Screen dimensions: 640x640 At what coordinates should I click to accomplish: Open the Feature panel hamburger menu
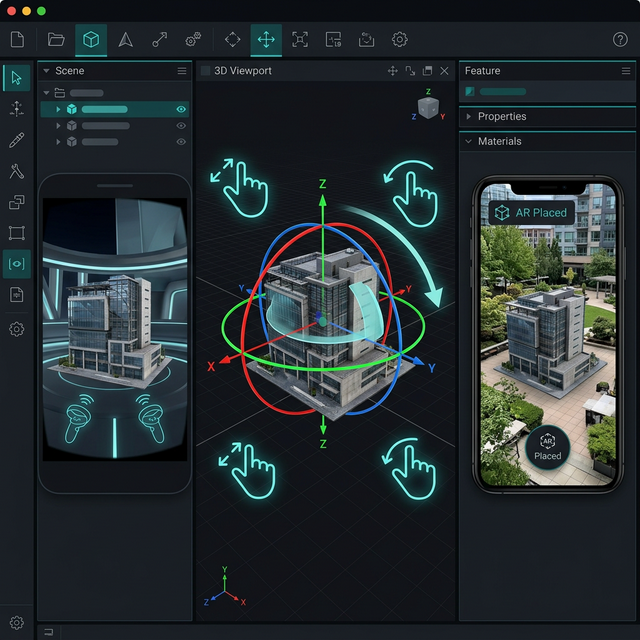click(x=626, y=71)
